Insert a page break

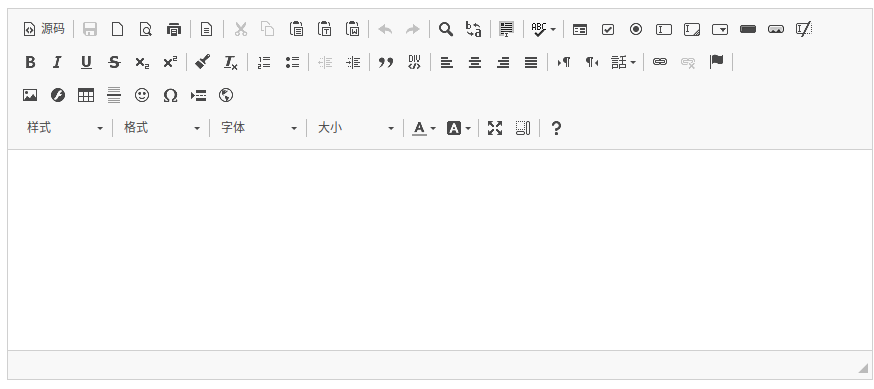(x=198, y=95)
